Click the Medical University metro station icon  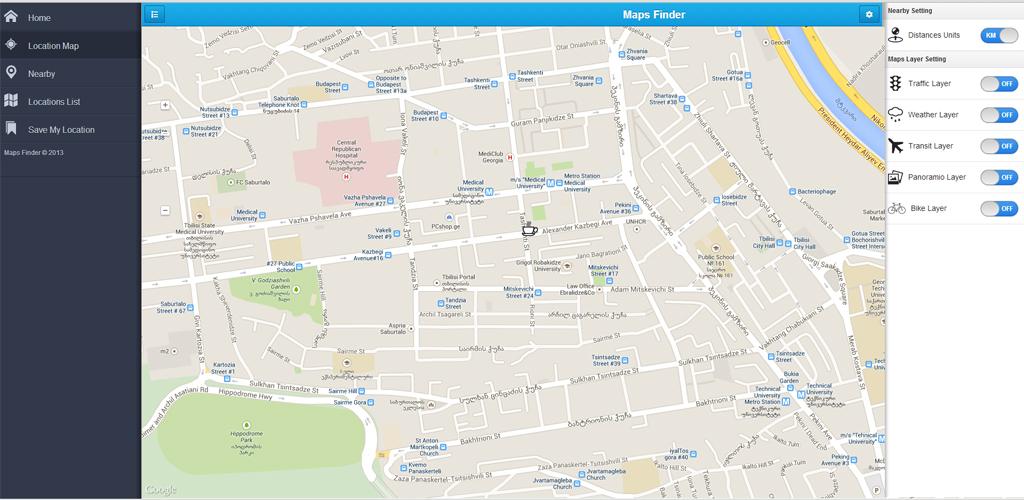489,192
